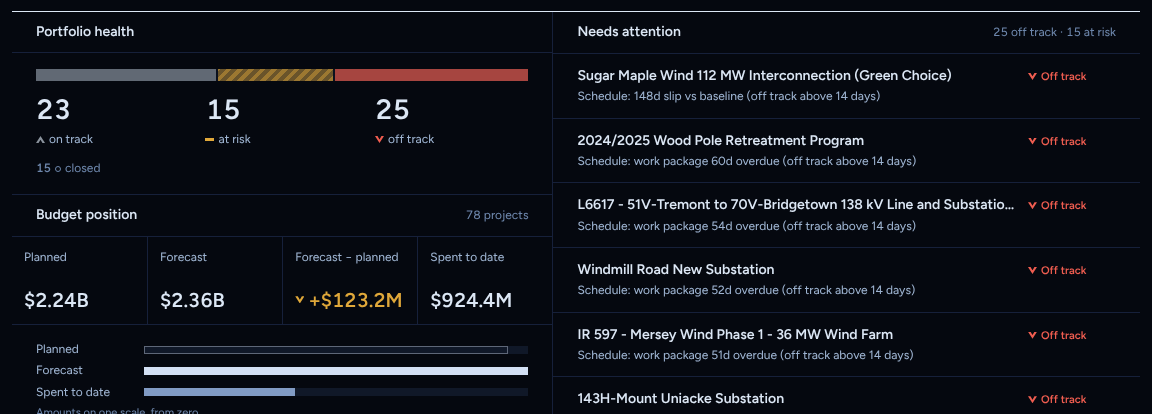The width and height of the screenshot is (1152, 414).
Task: Click the 25 off track count
Action: click(392, 110)
